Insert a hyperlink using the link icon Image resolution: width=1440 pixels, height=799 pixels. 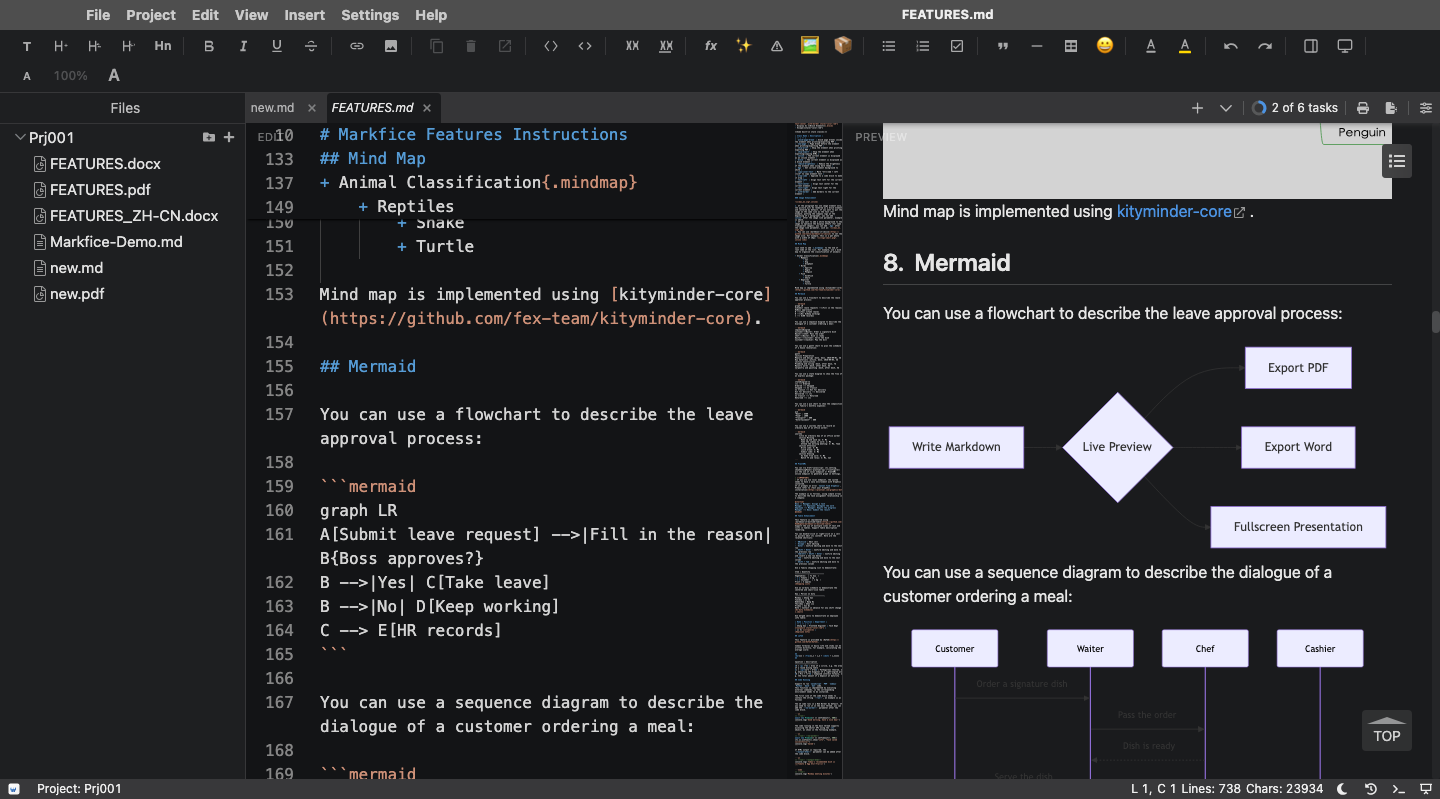pyautogui.click(x=357, y=46)
